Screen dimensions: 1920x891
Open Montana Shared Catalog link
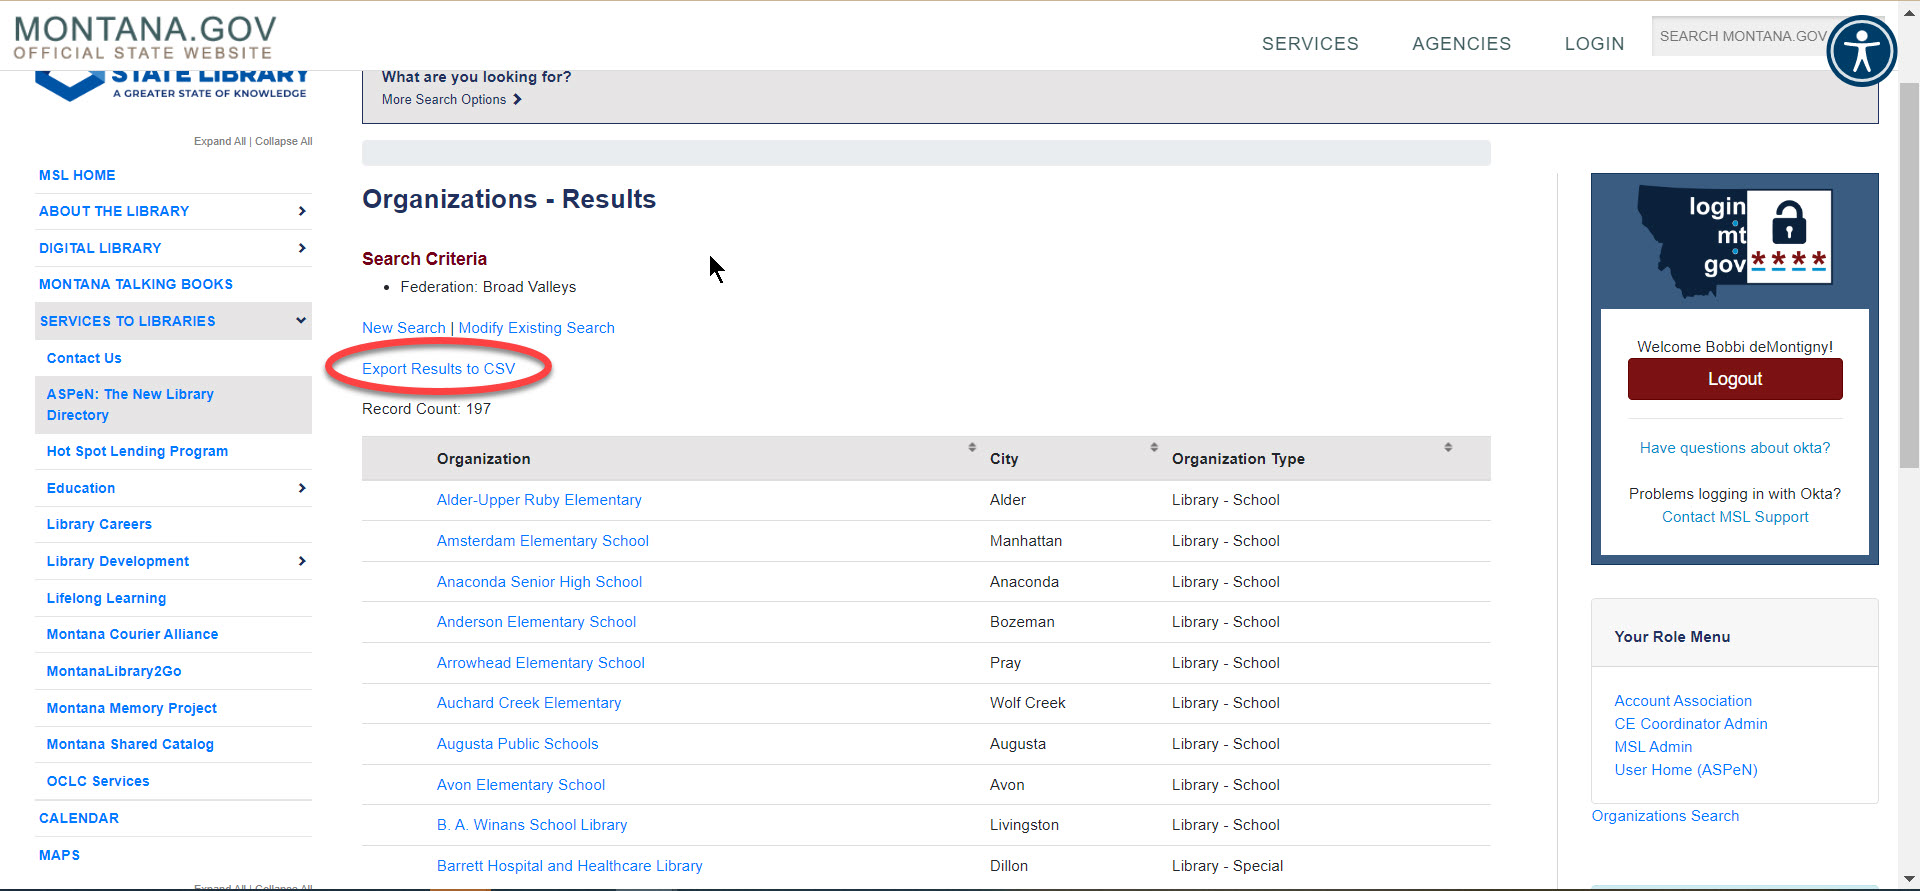pos(130,744)
